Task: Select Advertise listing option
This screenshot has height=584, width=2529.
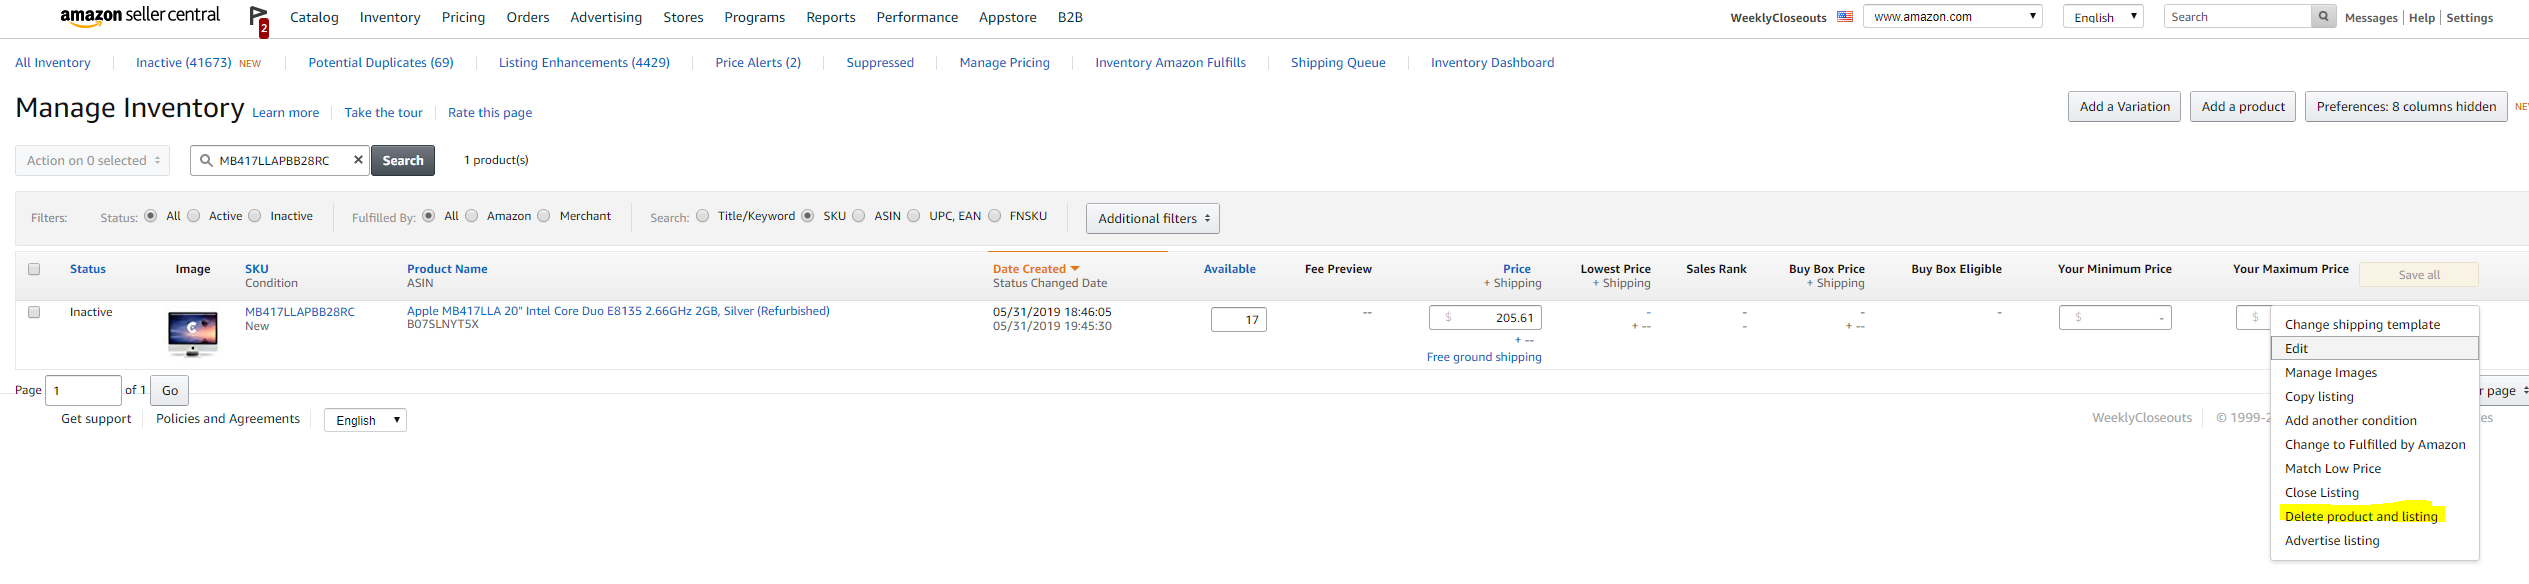Action: (2331, 540)
